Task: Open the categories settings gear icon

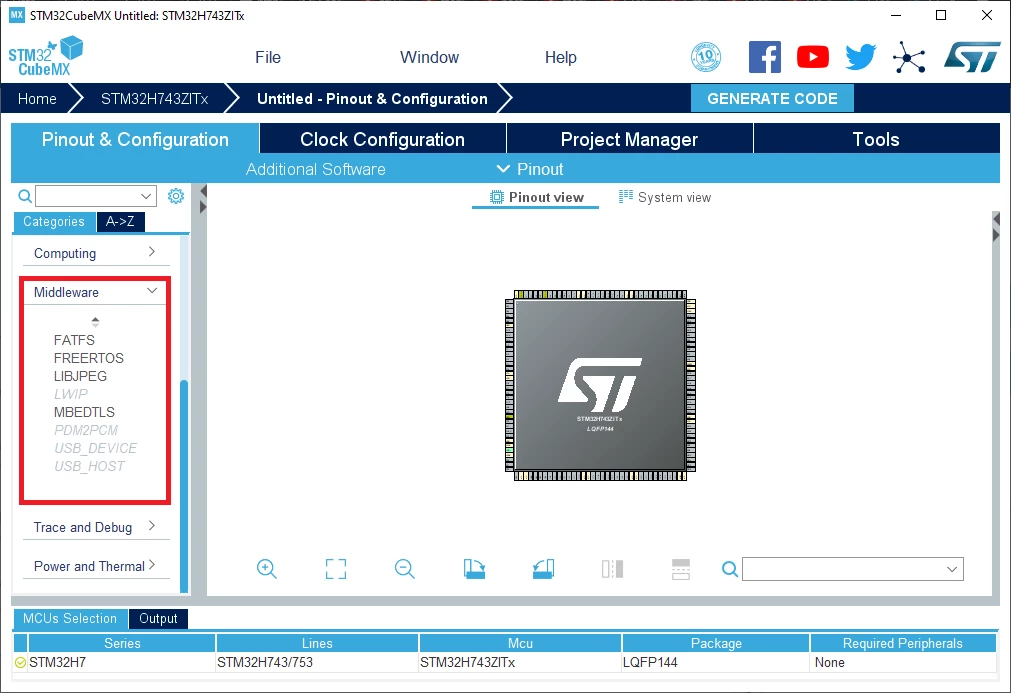Action: [176, 196]
